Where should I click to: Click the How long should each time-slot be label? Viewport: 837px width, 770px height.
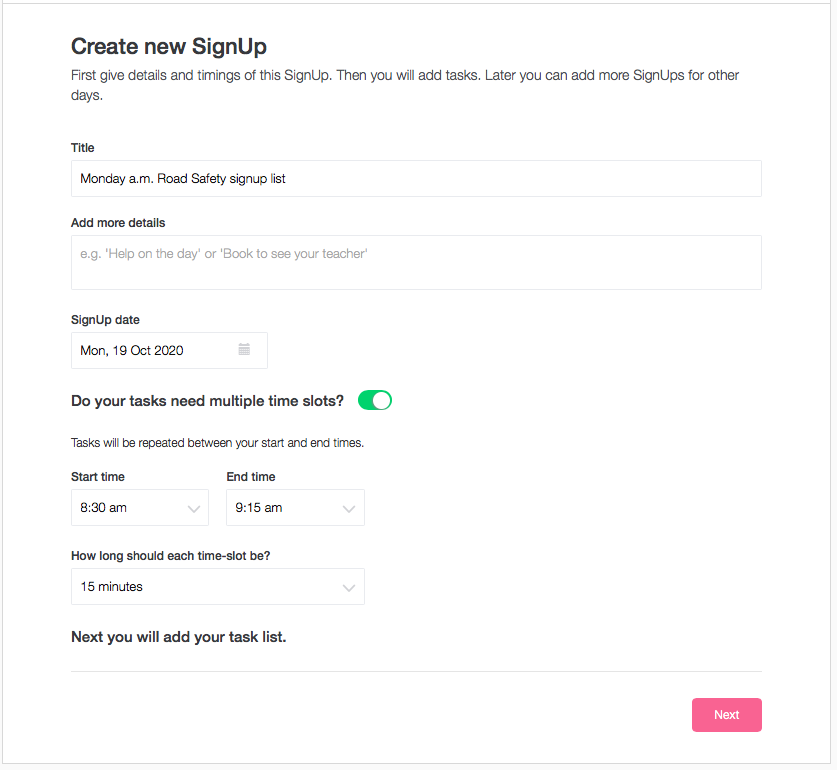[x=171, y=556]
